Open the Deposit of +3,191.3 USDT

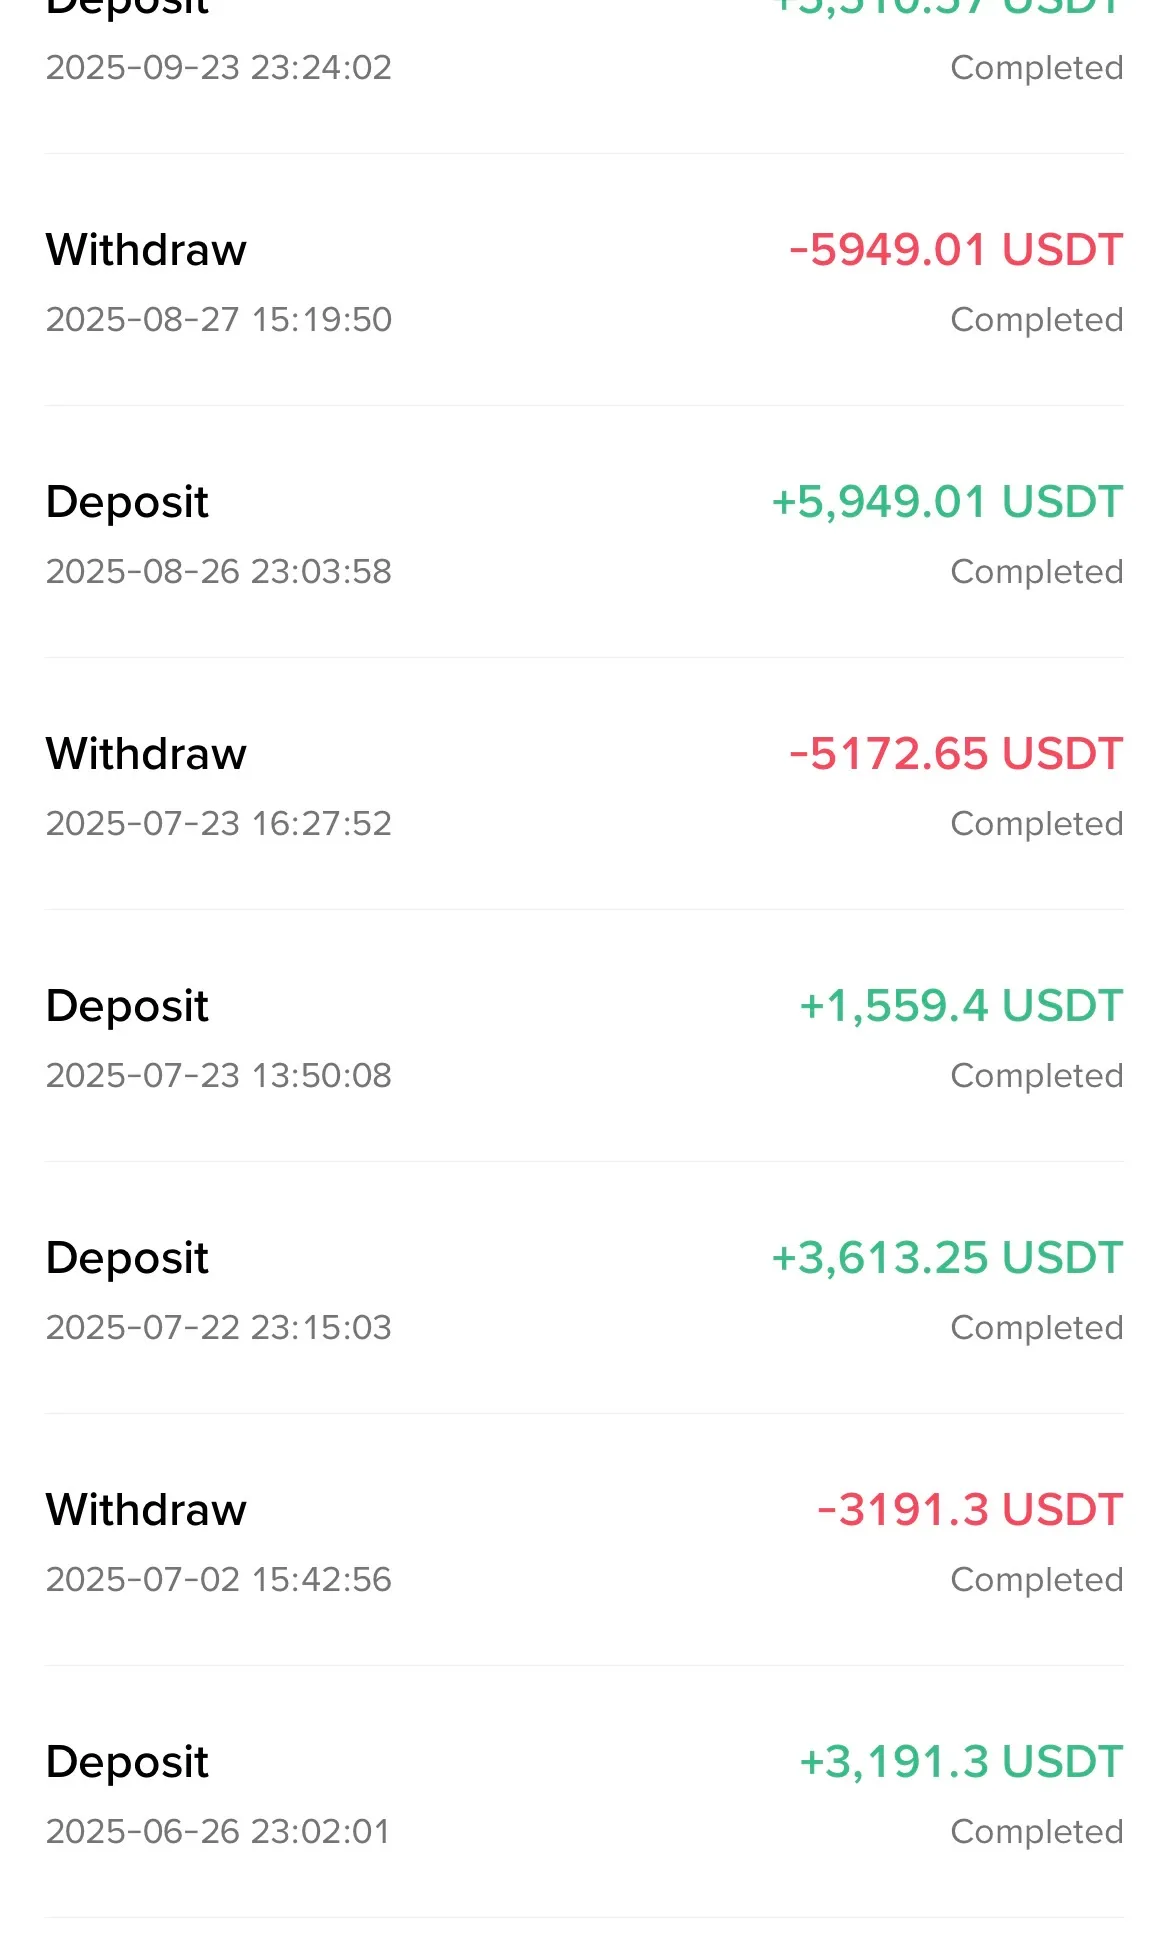click(584, 1792)
